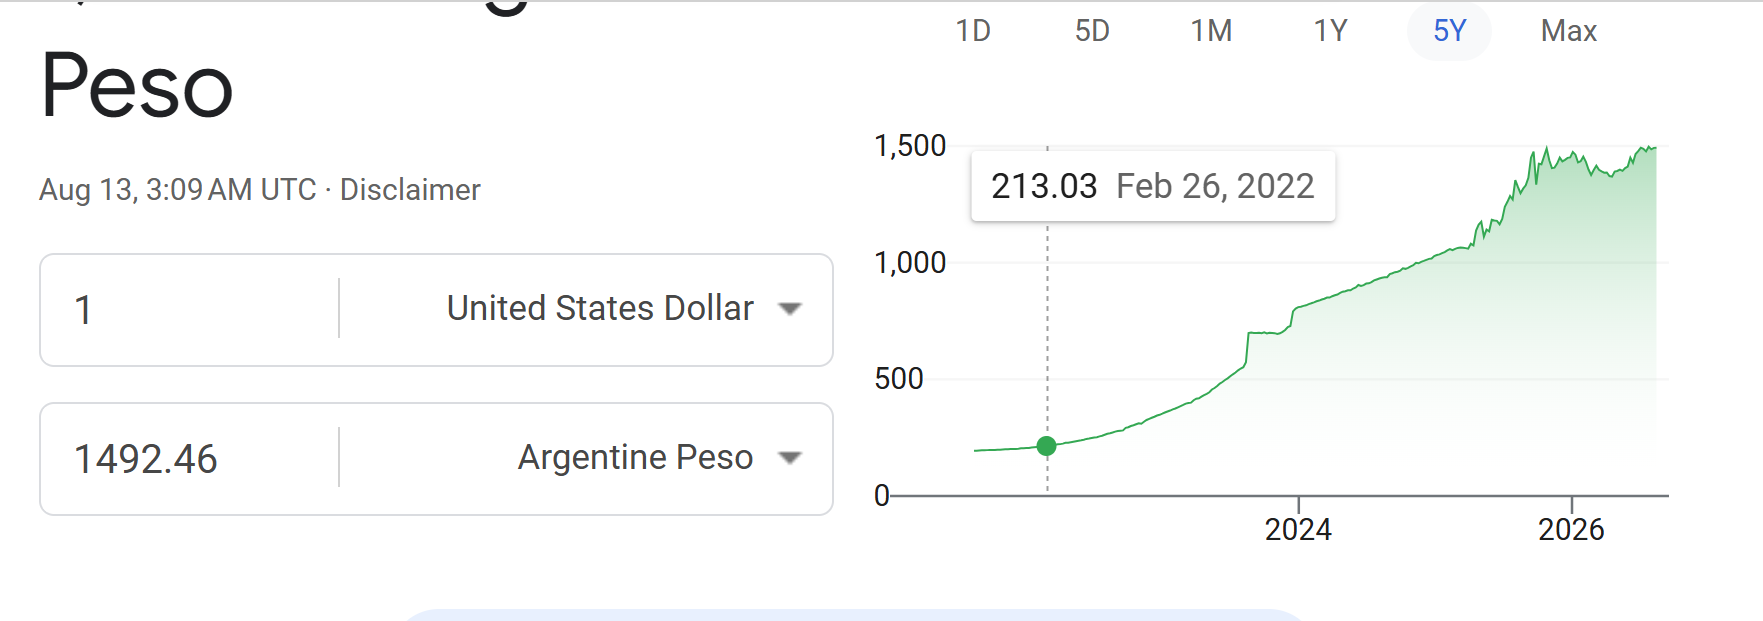Click arrow icon beside United States Dollar
The width and height of the screenshot is (1763, 621).
pos(790,309)
